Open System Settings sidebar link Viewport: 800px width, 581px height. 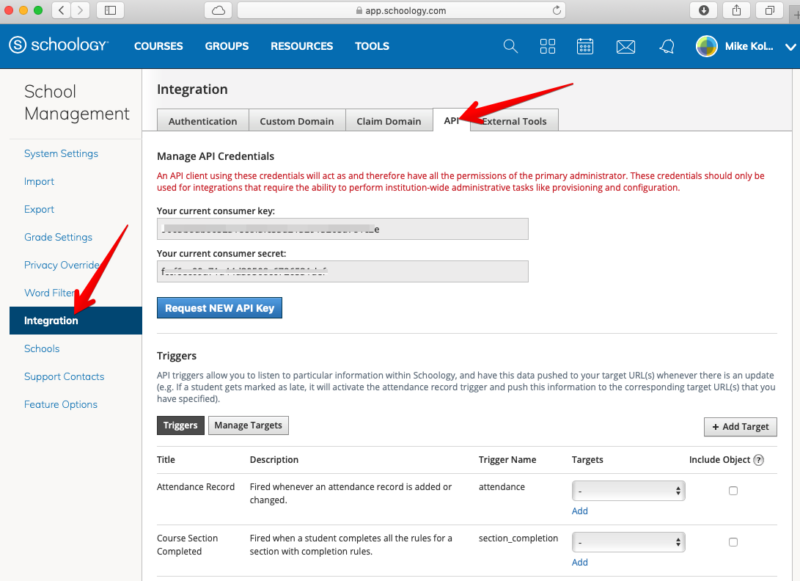(x=61, y=154)
